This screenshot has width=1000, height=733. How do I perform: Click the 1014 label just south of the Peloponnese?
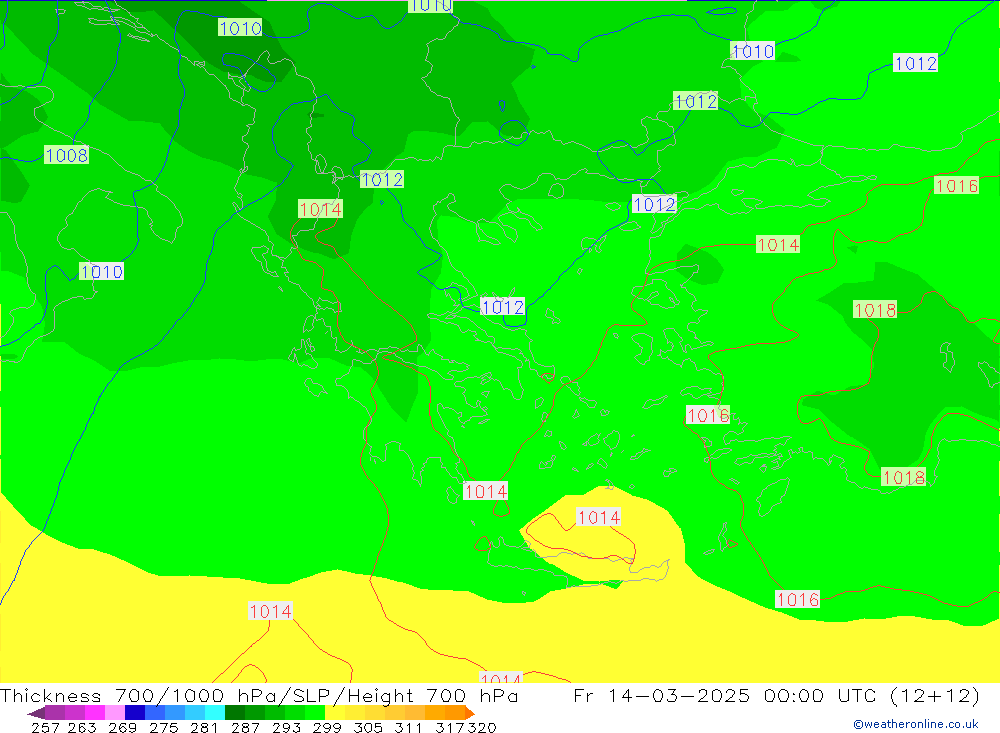click(485, 491)
